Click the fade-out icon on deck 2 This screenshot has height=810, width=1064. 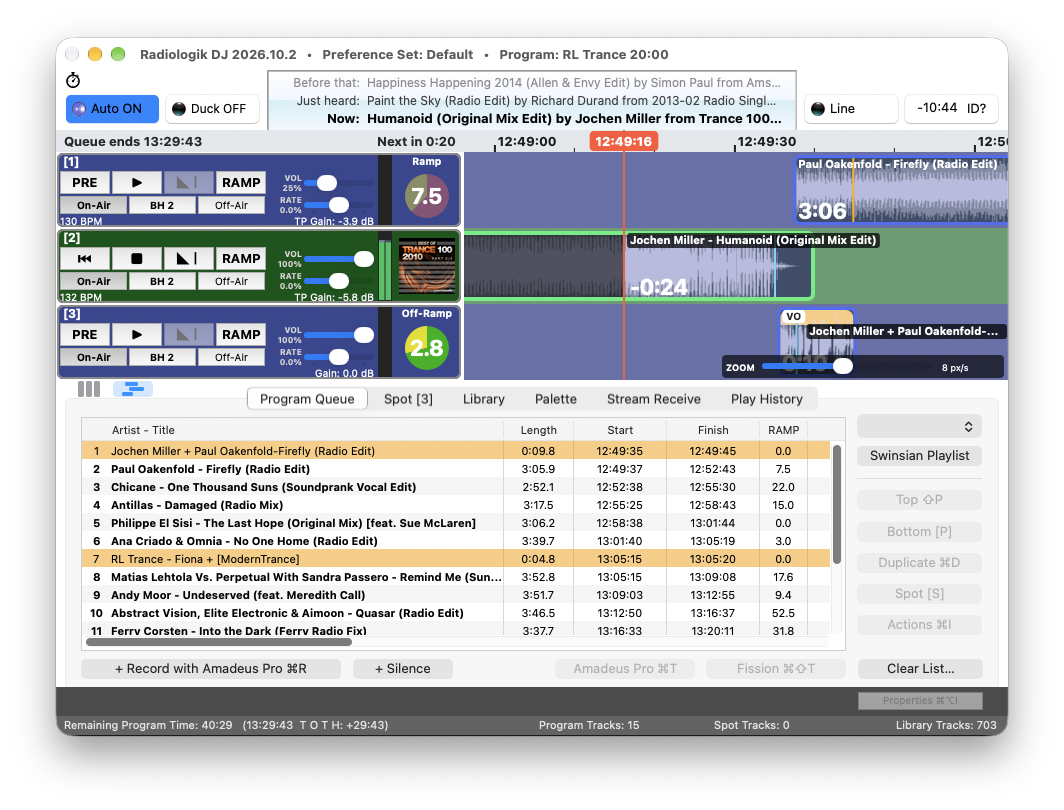pos(188,258)
